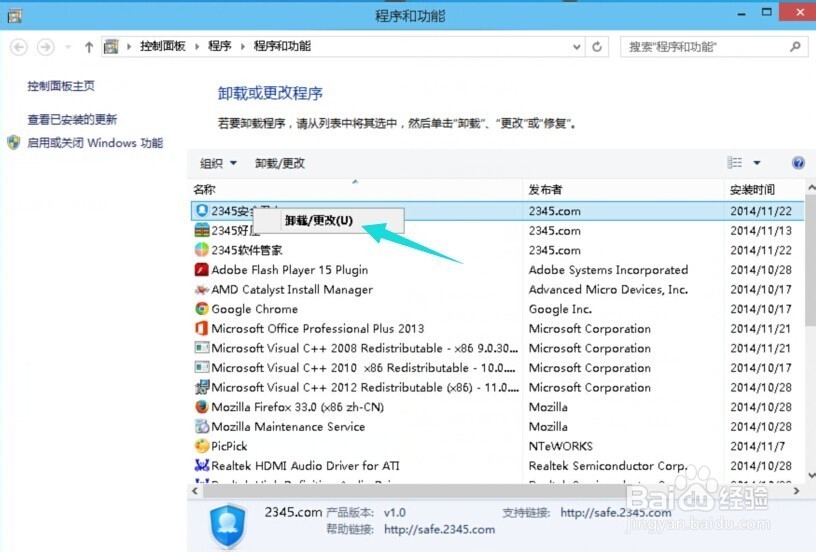This screenshot has height=552, width=816.
Task: Select Microsoft Office Professional Plus 2013
Action: [317, 328]
